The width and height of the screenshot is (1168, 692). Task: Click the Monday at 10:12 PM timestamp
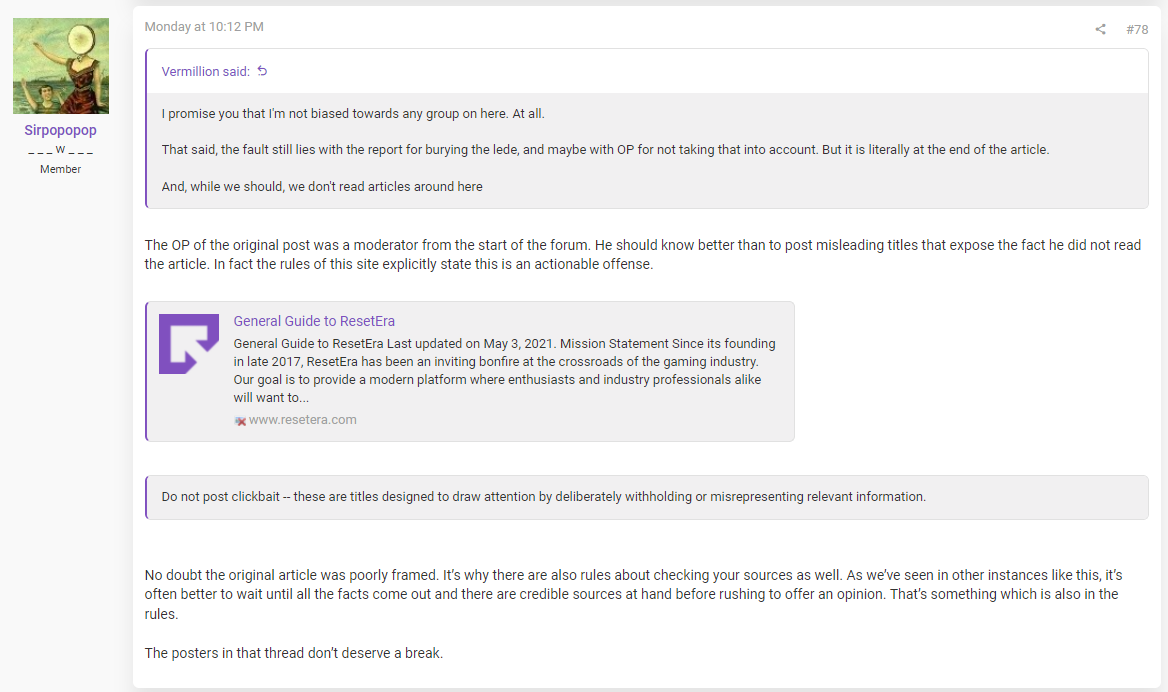[204, 27]
